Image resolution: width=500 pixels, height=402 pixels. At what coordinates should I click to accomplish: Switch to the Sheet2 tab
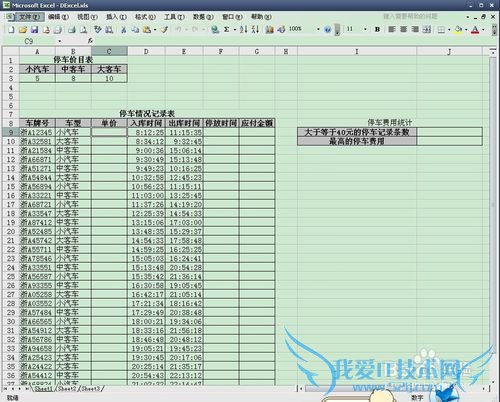tap(67, 389)
